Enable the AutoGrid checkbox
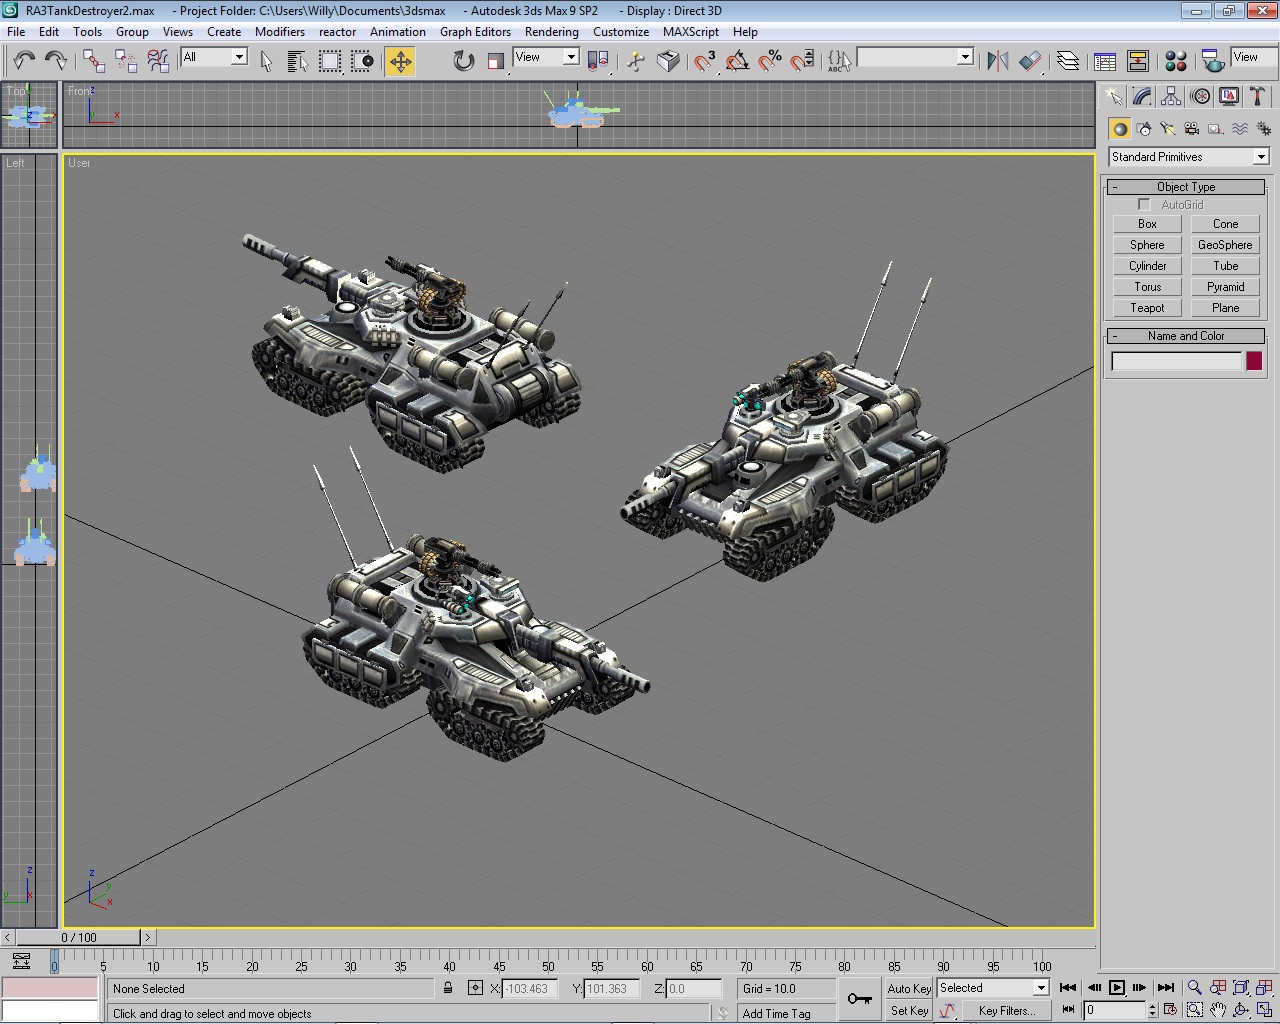The height and width of the screenshot is (1024, 1280). 1144,205
